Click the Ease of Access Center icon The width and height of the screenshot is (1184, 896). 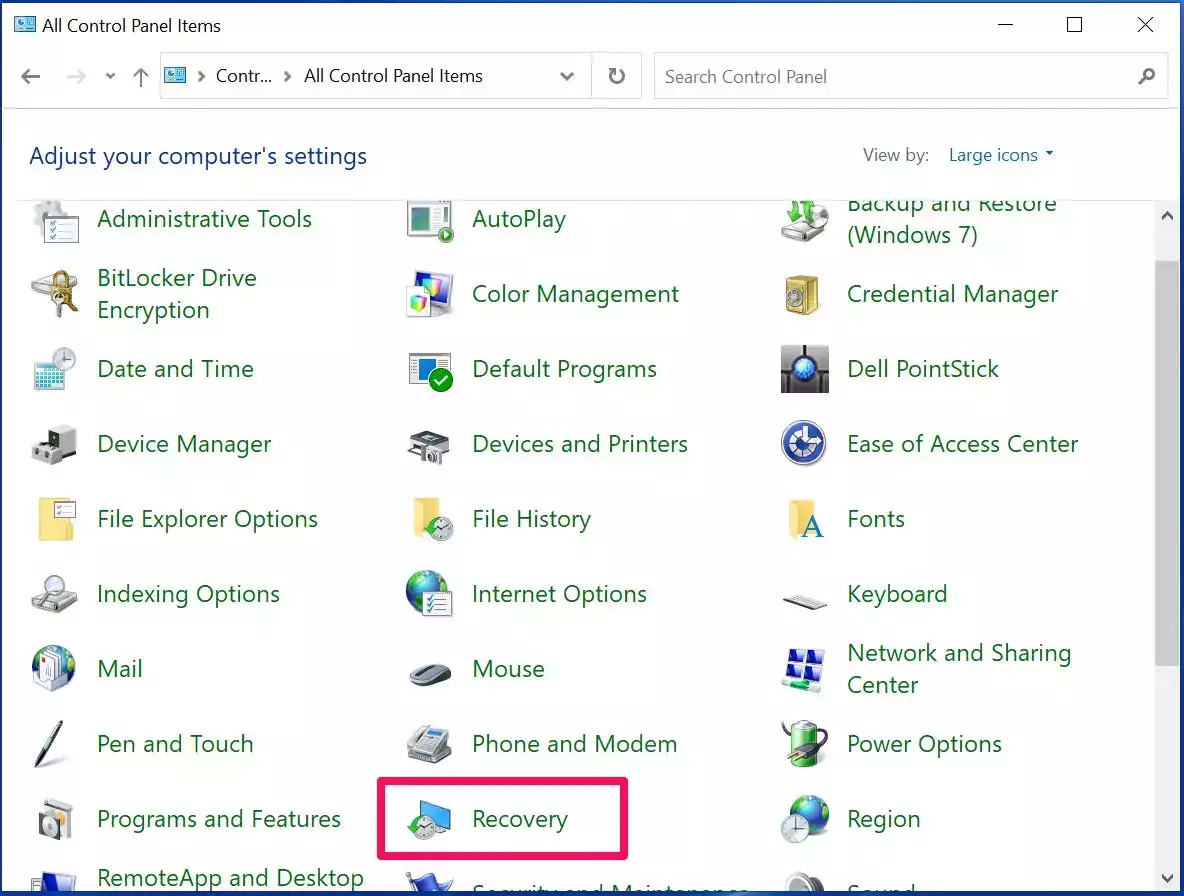click(804, 444)
